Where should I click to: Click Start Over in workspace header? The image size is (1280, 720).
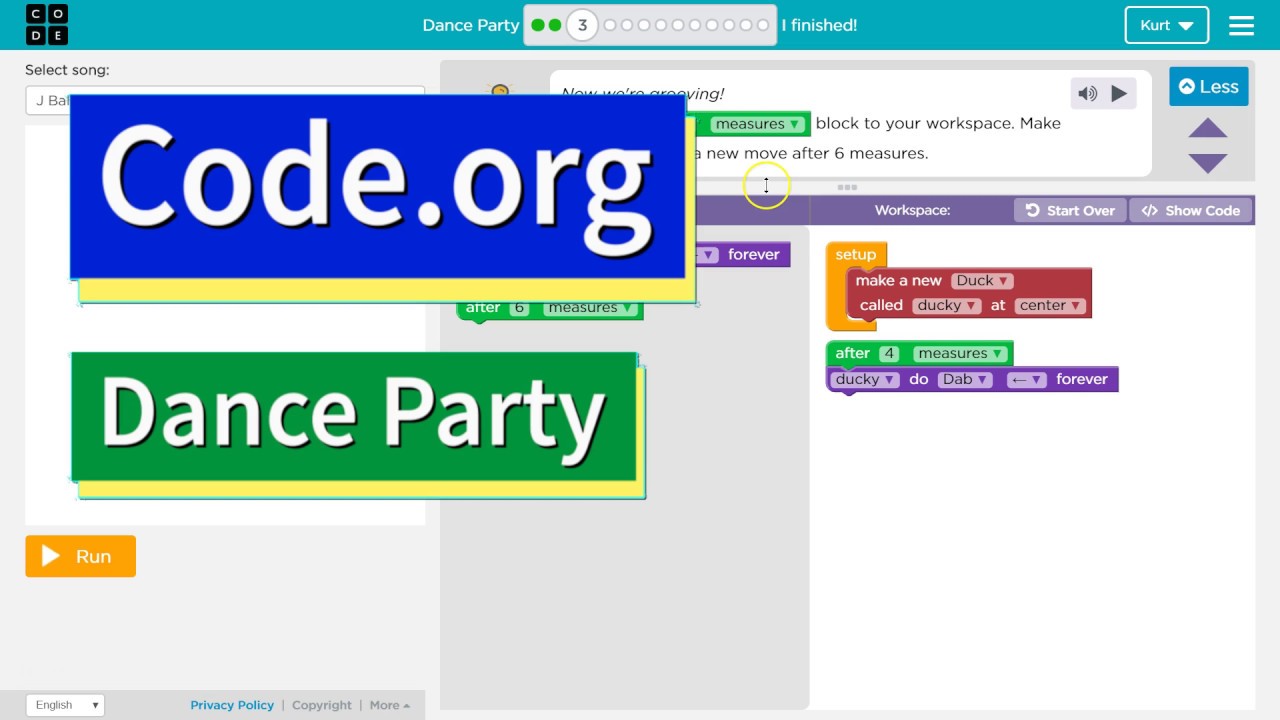[x=1070, y=211]
